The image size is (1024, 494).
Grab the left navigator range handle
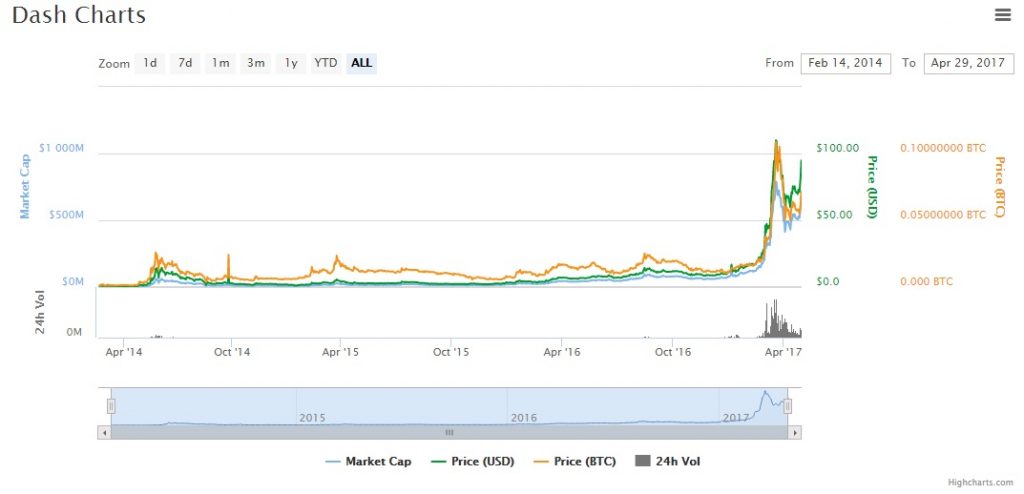point(111,406)
